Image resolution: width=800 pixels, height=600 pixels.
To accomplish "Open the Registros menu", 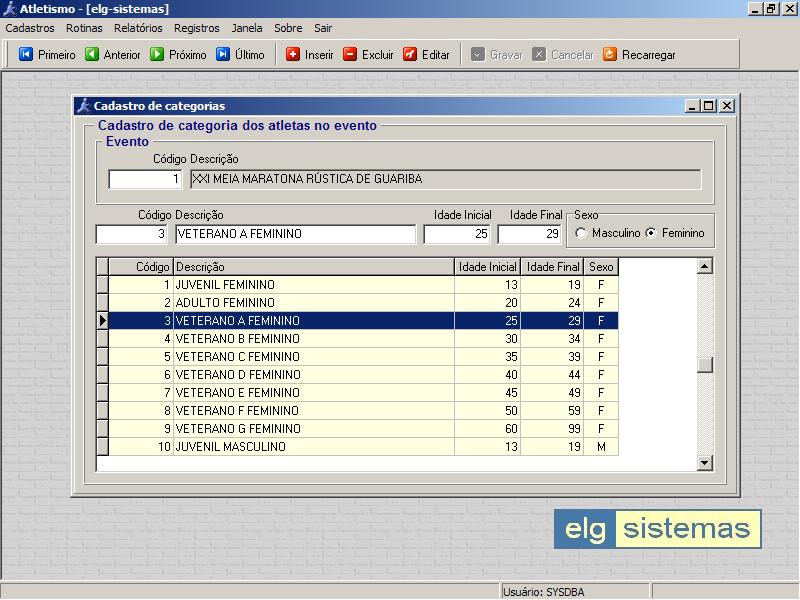I will (196, 28).
